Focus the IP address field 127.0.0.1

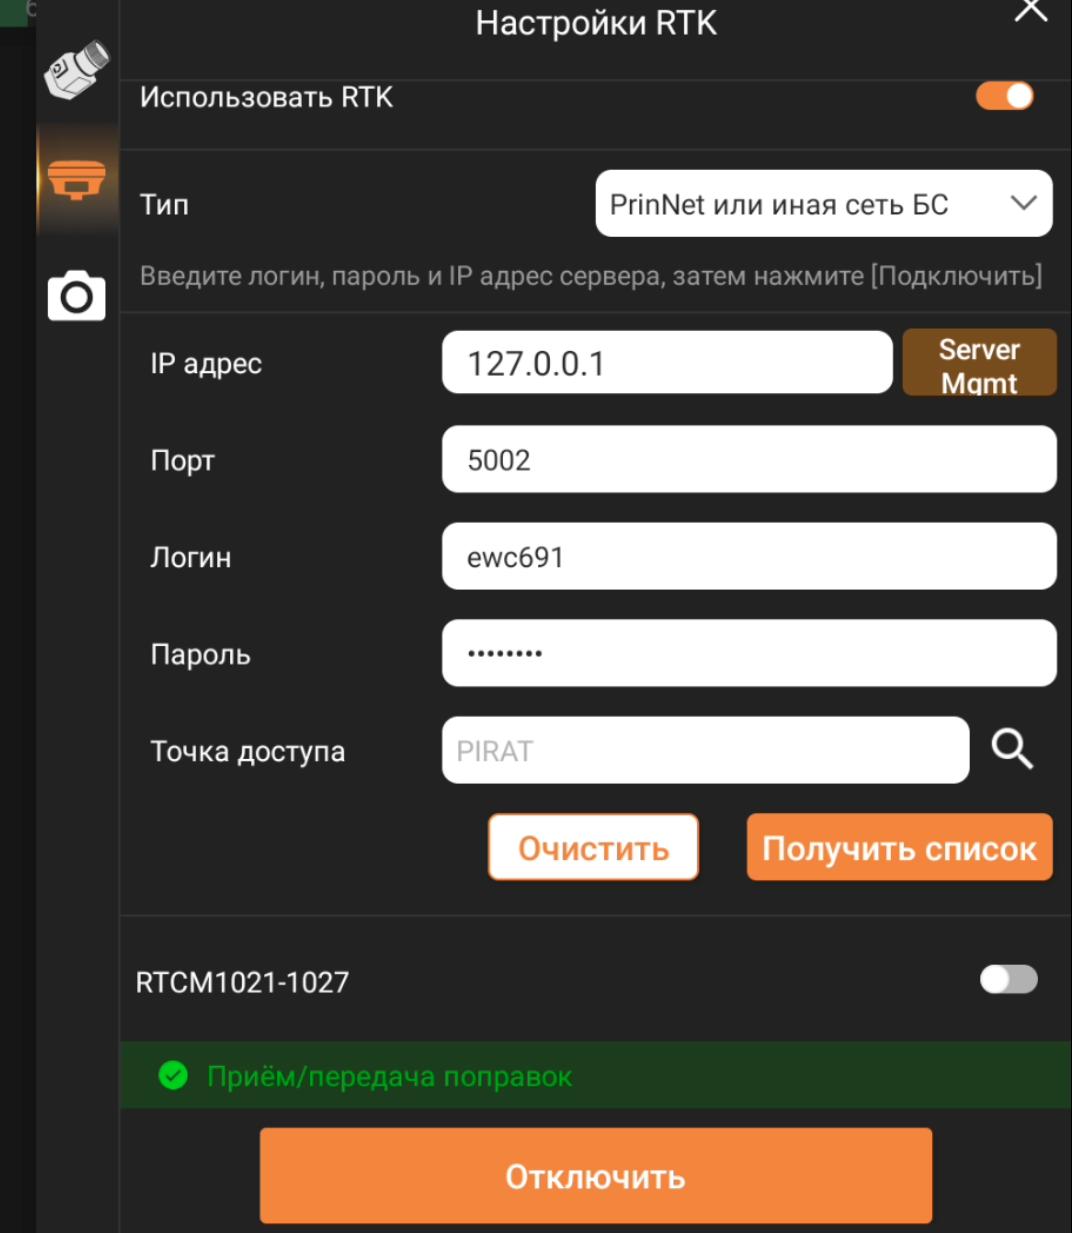pos(667,362)
